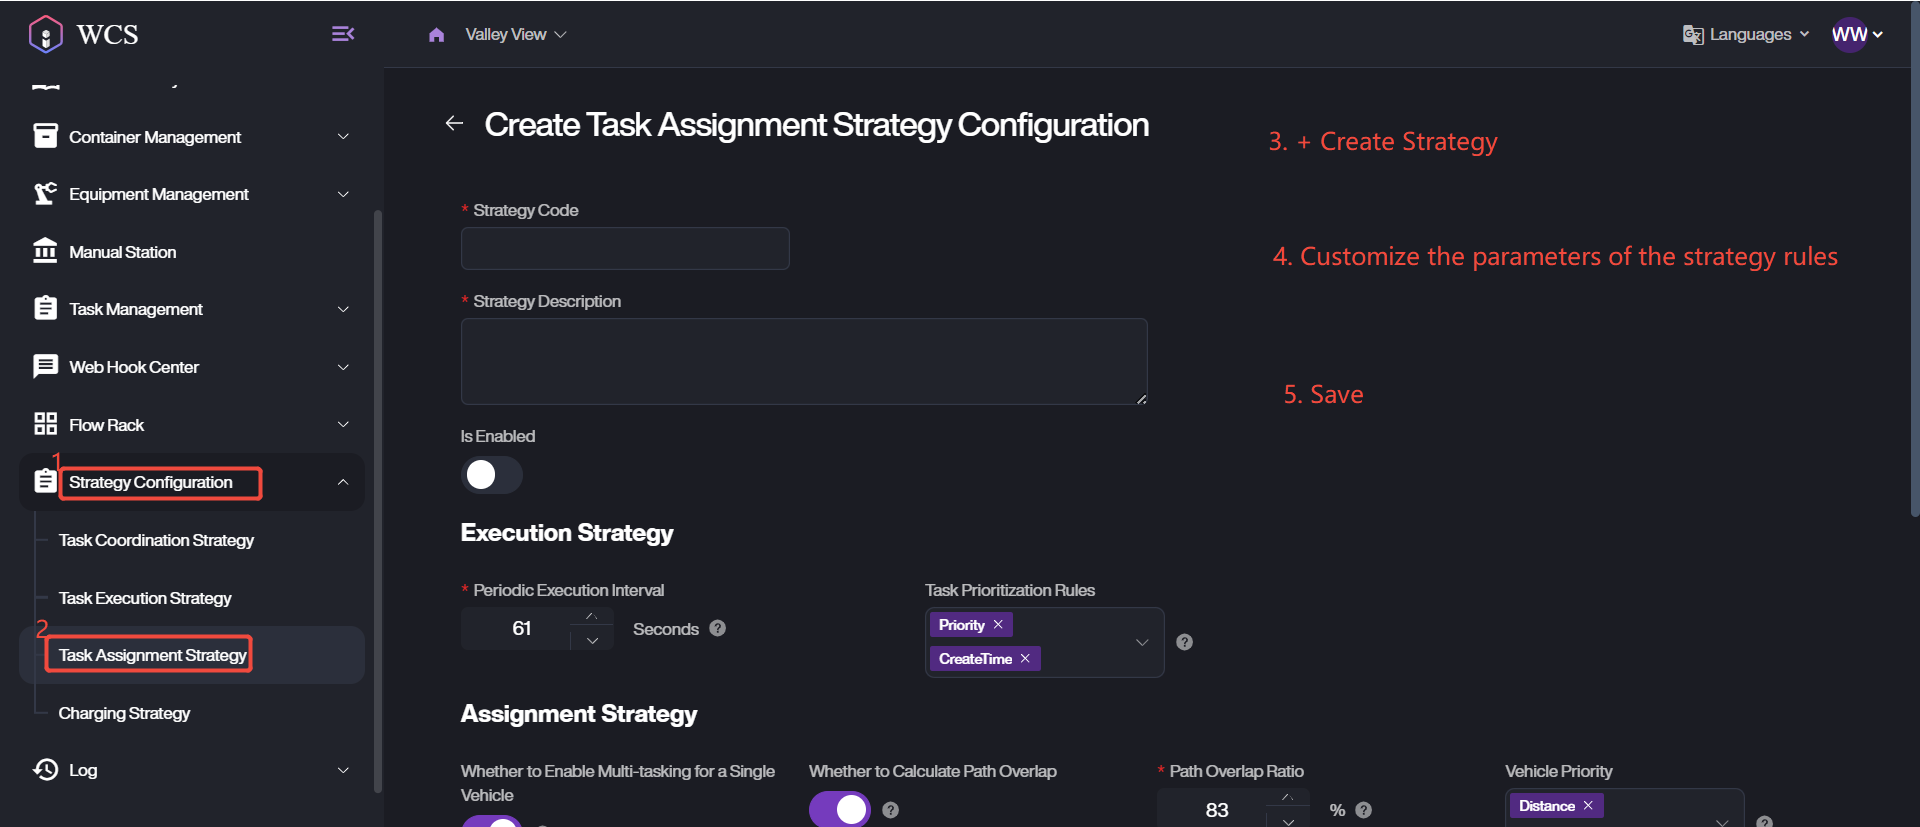Enable the Is Enabled toggle
1920x827 pixels.
491,475
